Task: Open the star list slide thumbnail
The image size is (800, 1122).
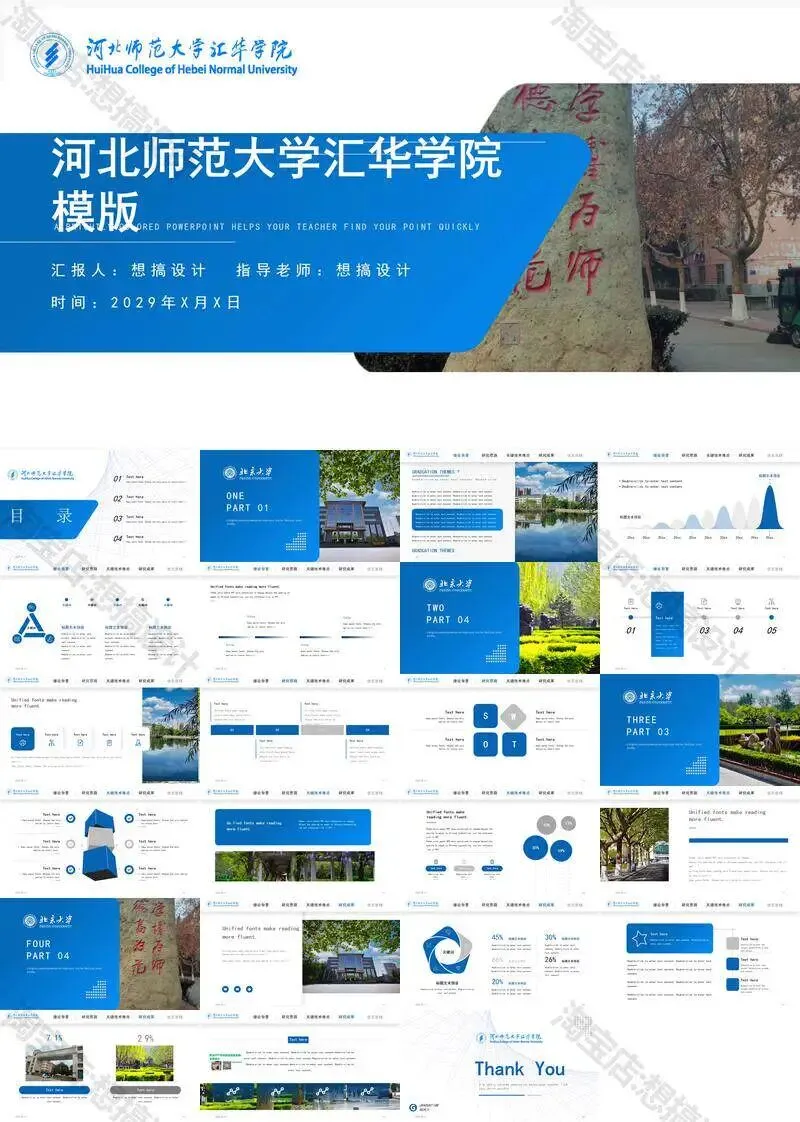Action: tap(700, 955)
